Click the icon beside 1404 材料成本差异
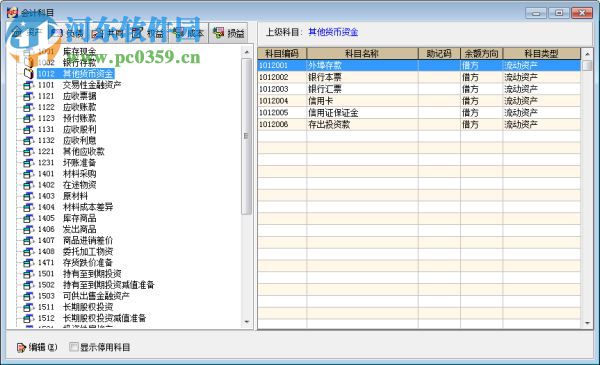 tap(29, 207)
